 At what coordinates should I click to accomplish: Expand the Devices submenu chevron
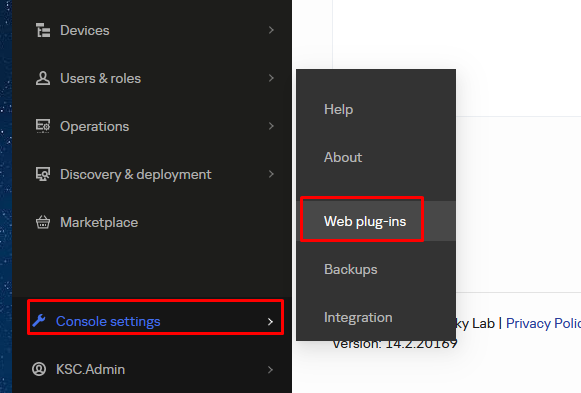271,30
